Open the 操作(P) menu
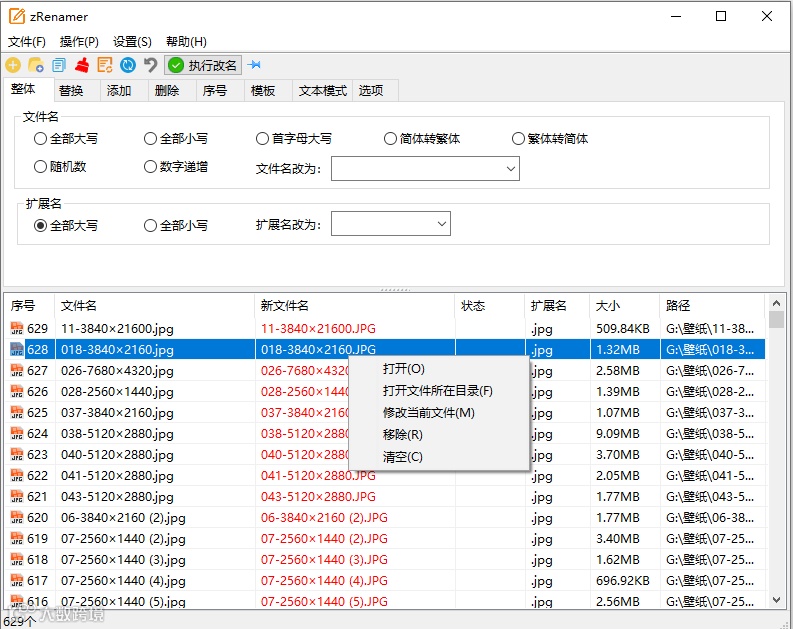Viewport: 793px width, 629px height. pyautogui.click(x=79, y=41)
